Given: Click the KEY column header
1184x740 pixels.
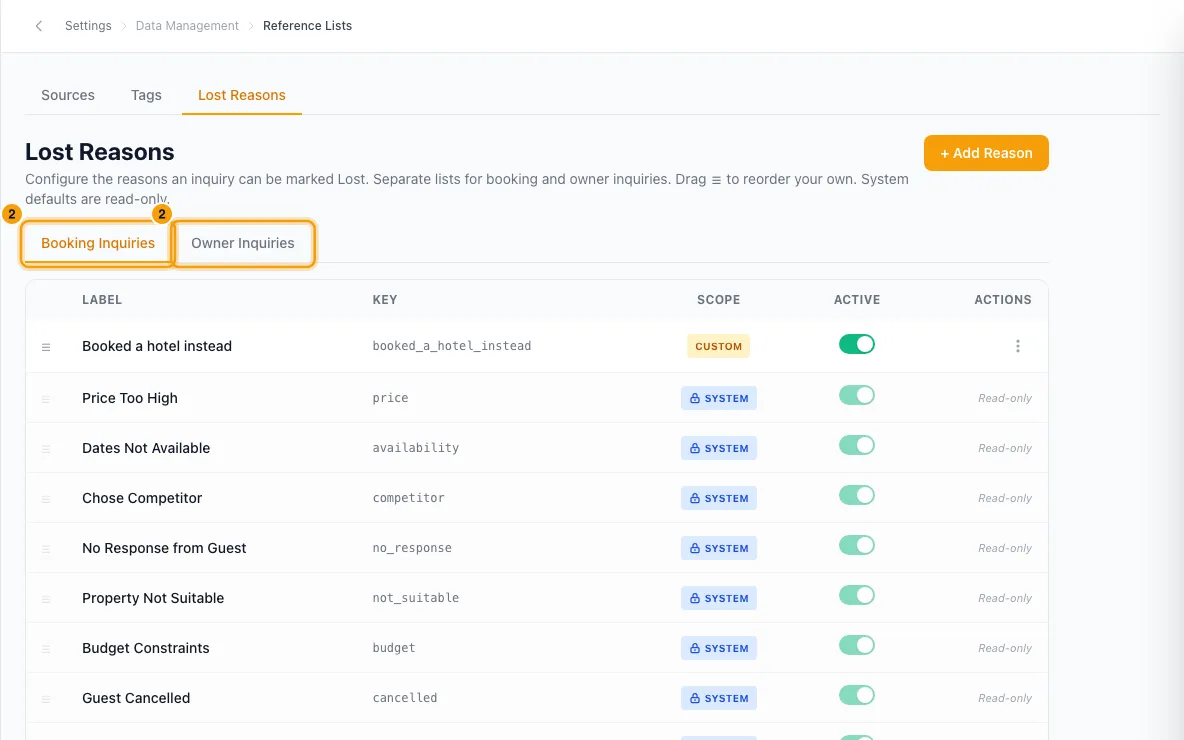Looking at the screenshot, I should 384,300.
